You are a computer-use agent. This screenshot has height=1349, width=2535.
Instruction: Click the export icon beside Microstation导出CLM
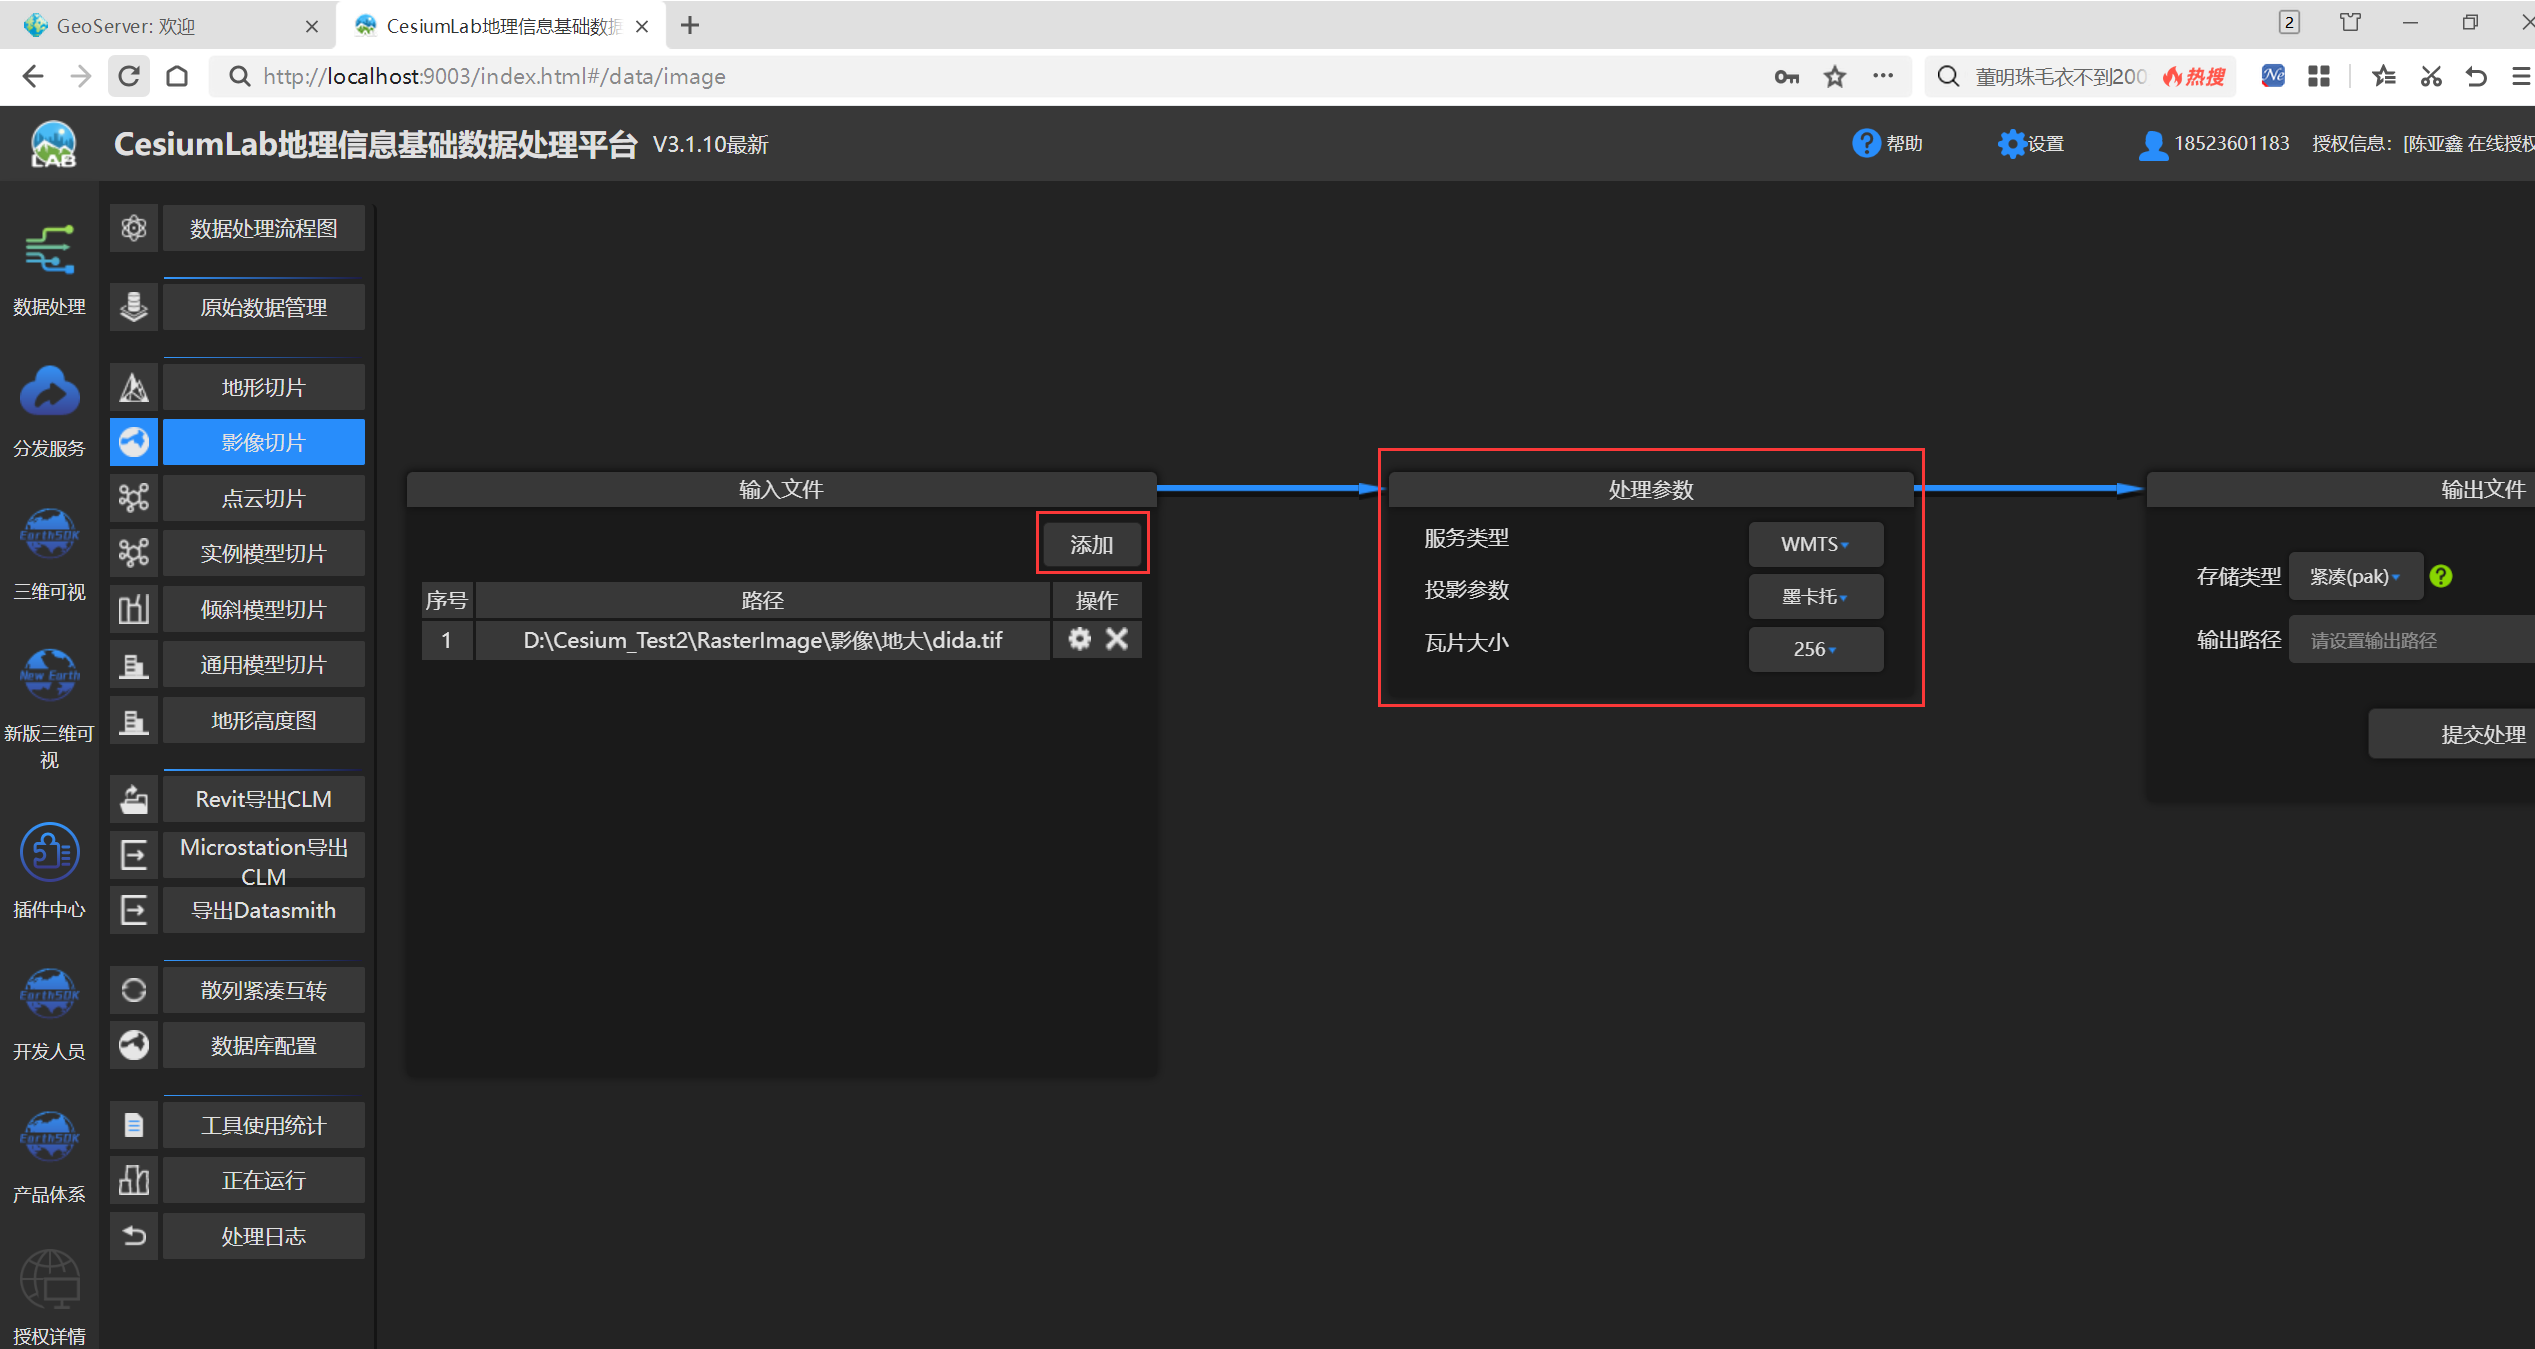click(x=134, y=855)
